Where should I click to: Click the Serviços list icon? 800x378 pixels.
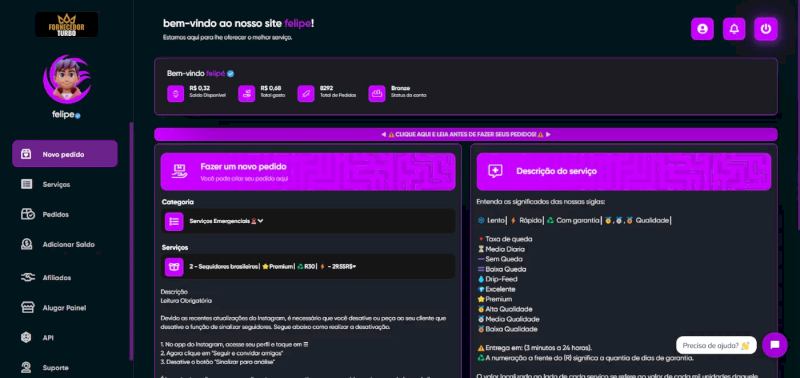click(27, 184)
